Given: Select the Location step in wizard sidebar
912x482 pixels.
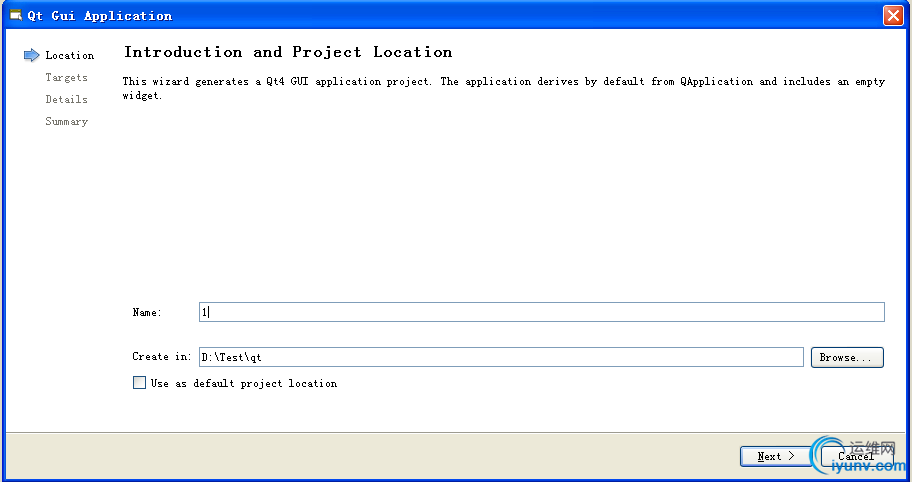Looking at the screenshot, I should point(70,55).
